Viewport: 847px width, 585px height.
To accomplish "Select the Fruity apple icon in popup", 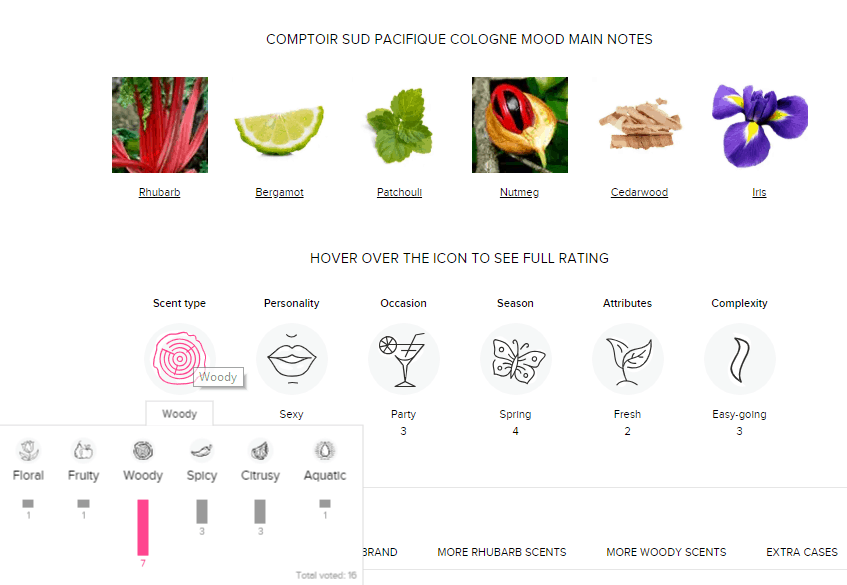I will 83,450.
